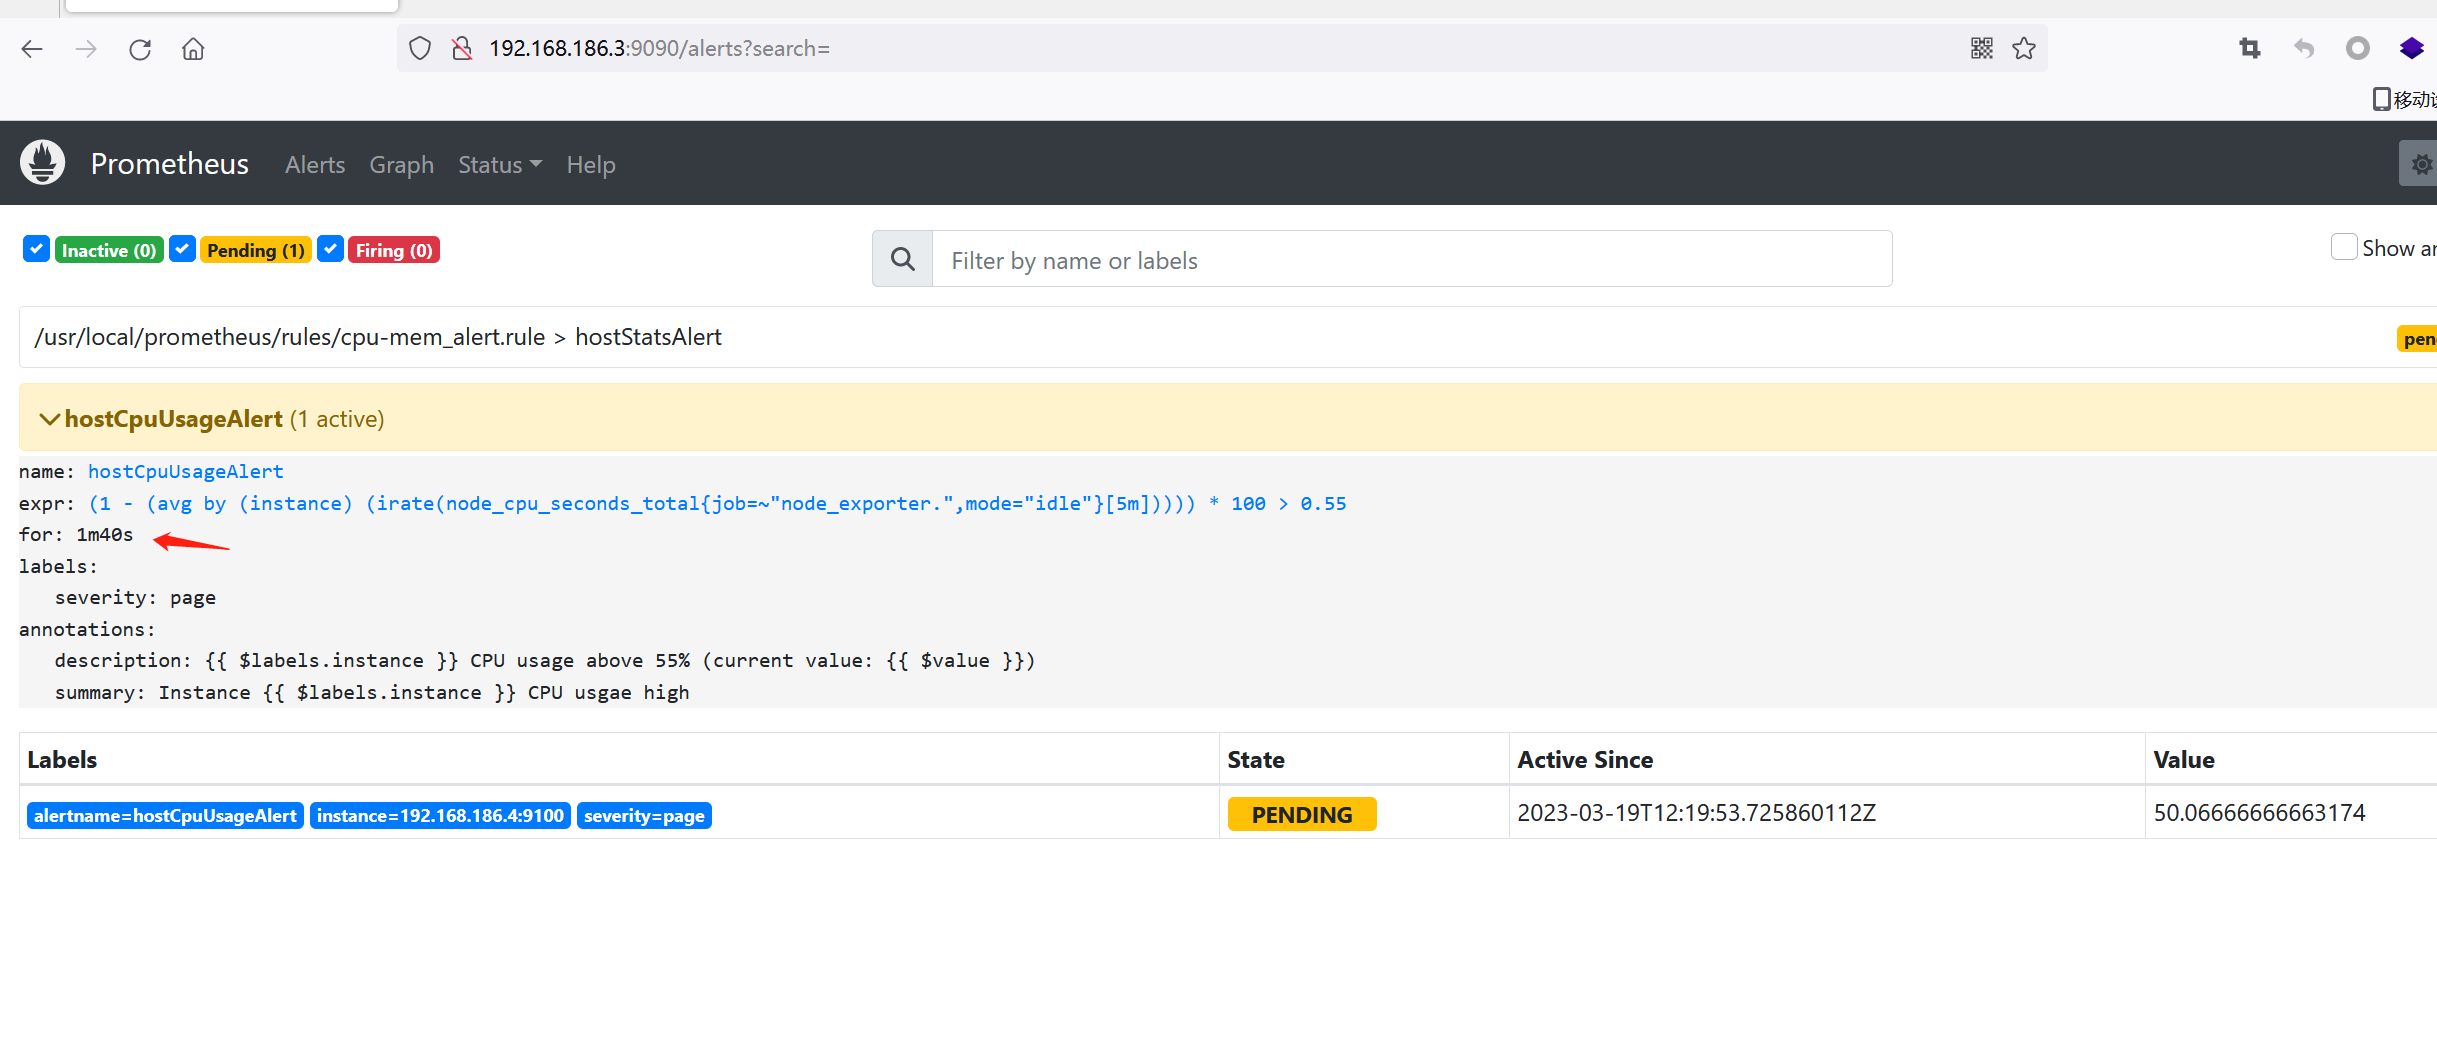Click the alert value 50.06666666663174
Viewport: 2437px width, 1053px height.
point(2259,813)
